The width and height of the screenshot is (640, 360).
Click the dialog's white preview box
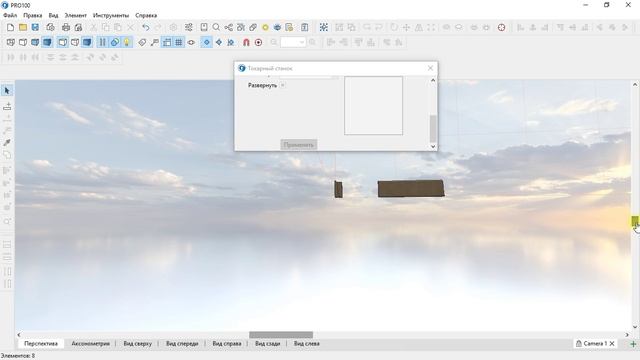(373, 105)
